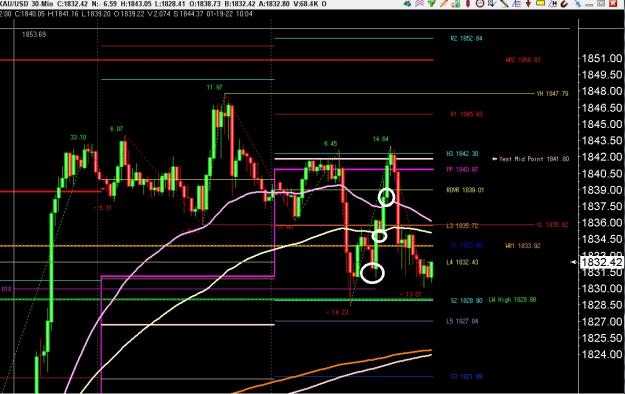Click the blue chain link icon
625x394 pixels.
(x=578, y=4)
